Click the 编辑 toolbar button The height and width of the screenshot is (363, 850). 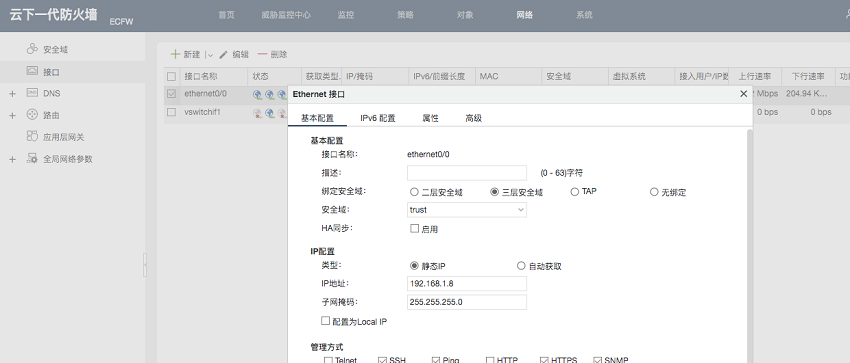pyautogui.click(x=234, y=54)
